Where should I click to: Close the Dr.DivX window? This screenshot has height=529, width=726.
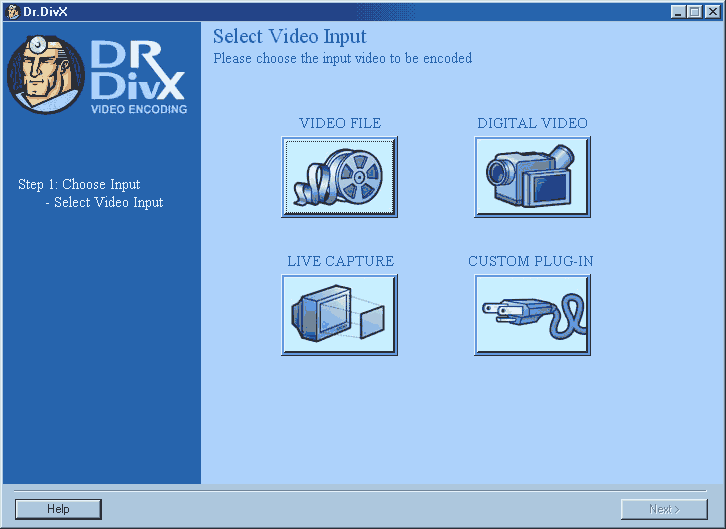(x=712, y=11)
